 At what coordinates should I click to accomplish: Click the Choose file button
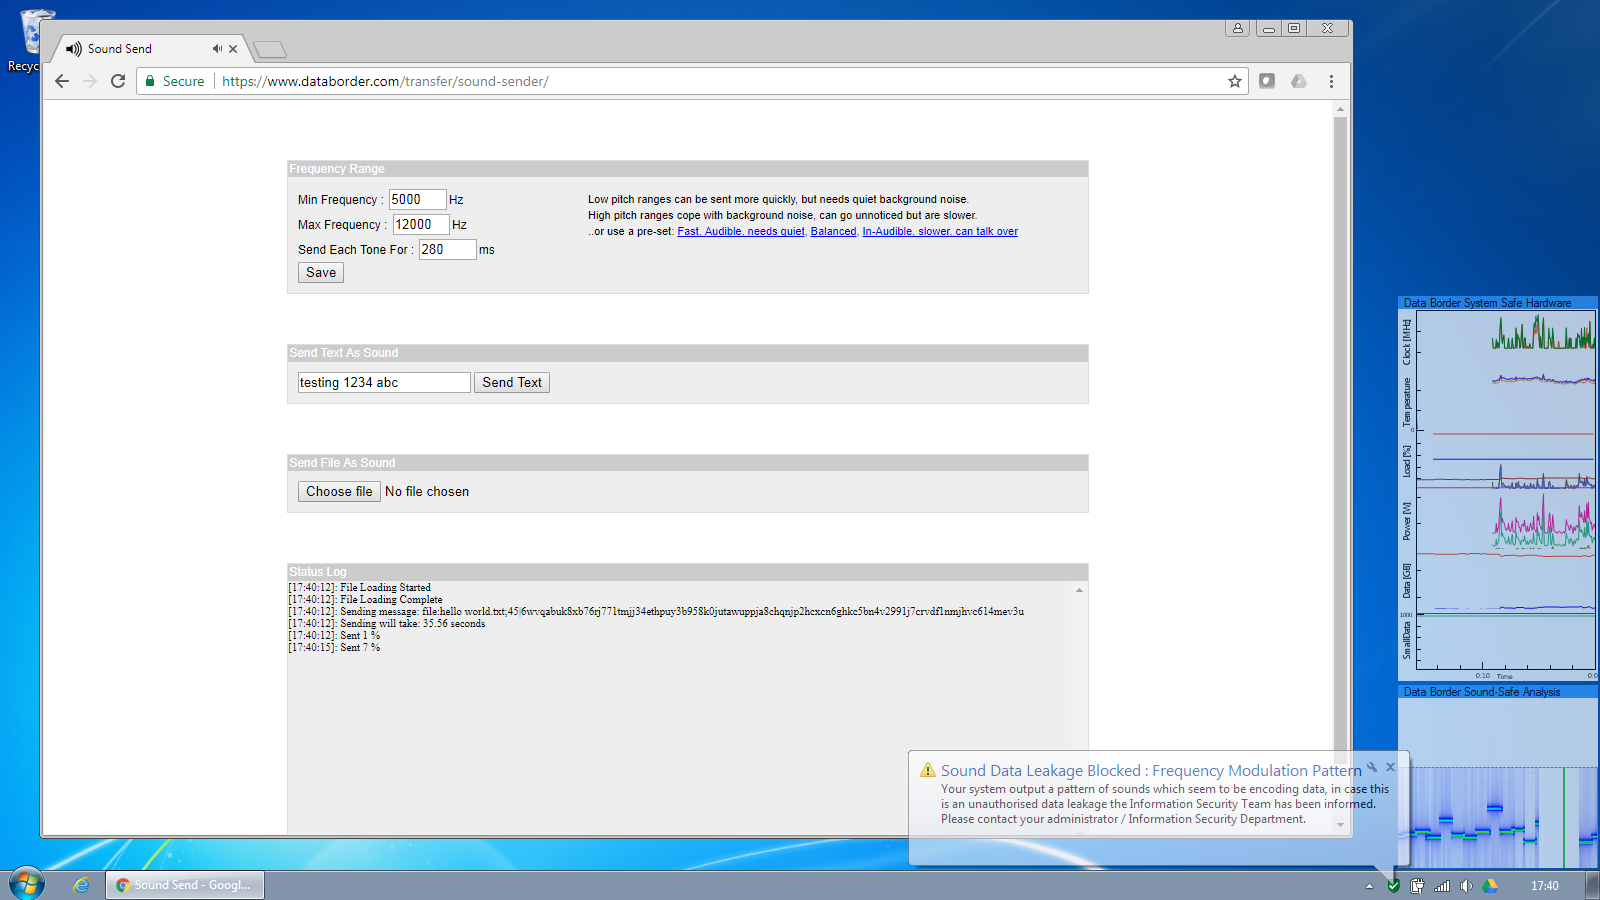coord(339,491)
